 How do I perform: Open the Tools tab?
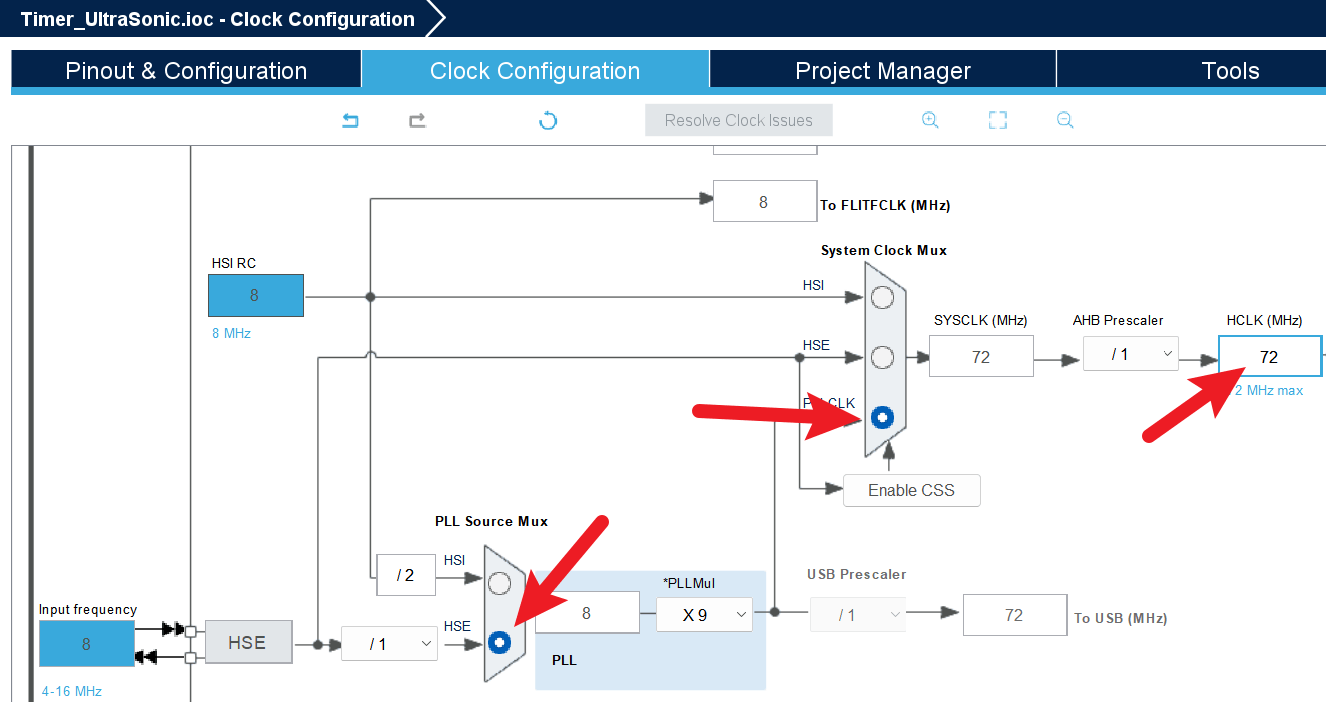coord(1229,71)
